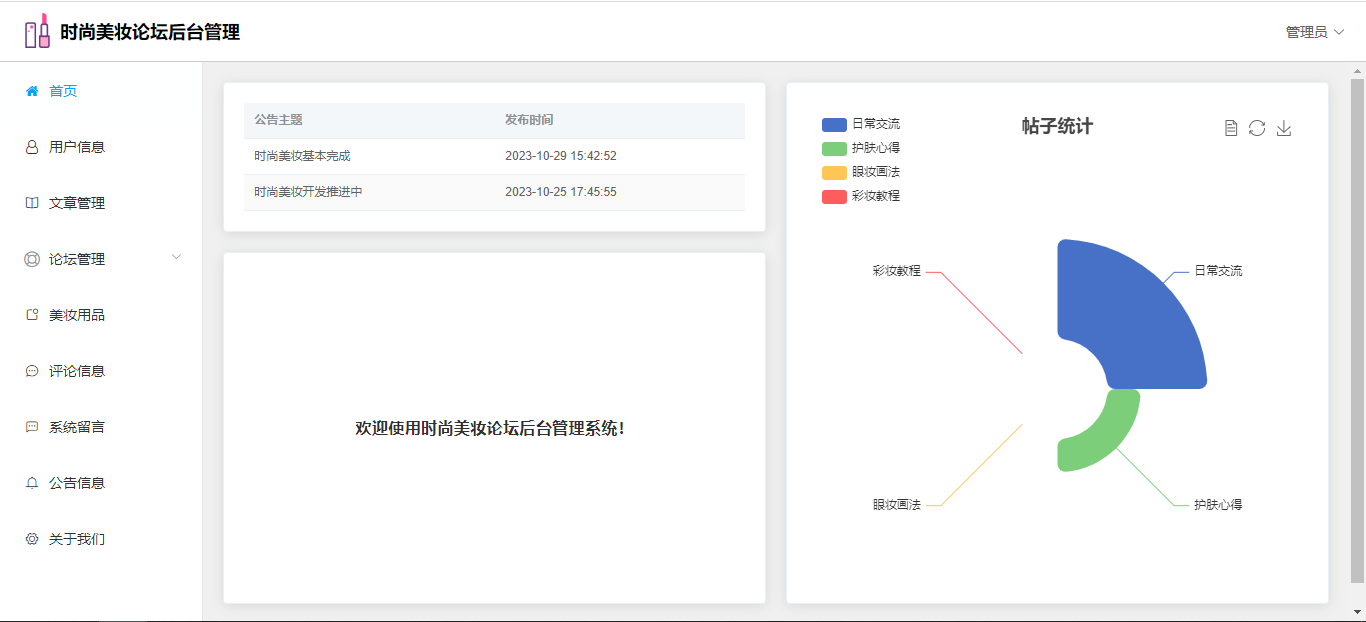The image size is (1366, 622).
Task: Toggle the 护肤心得 legend item
Action: [x=861, y=148]
